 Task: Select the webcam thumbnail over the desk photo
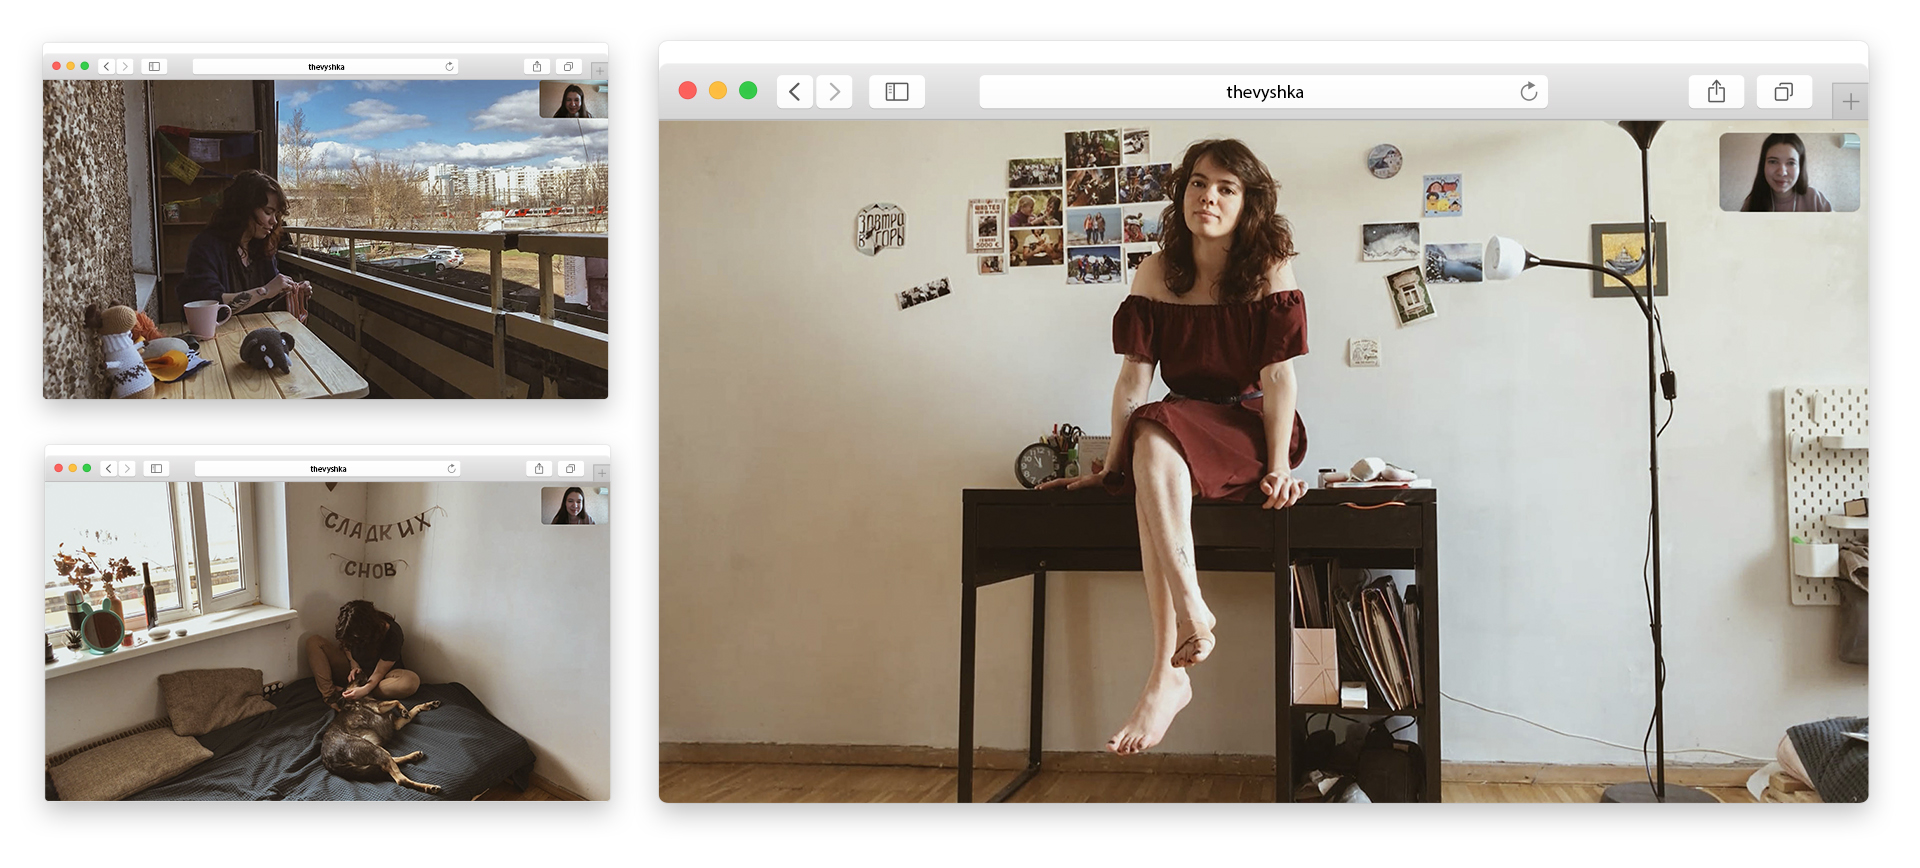pyautogui.click(x=1789, y=172)
